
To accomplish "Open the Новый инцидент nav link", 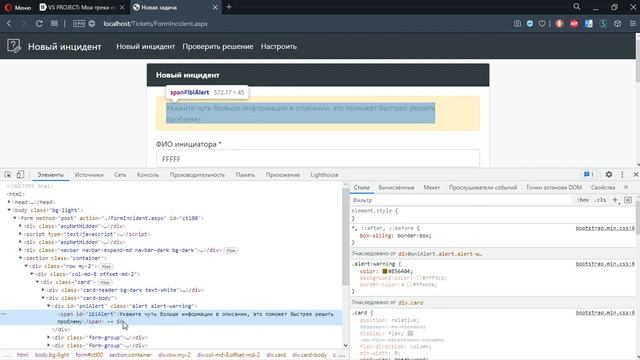I will (146, 47).
